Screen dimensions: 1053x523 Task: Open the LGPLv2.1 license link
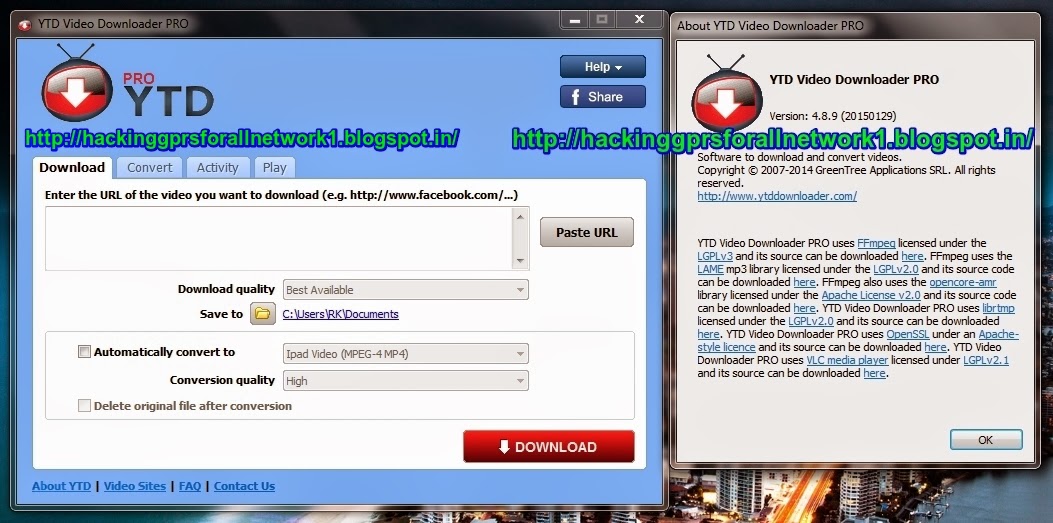pyautogui.click(x=986, y=360)
